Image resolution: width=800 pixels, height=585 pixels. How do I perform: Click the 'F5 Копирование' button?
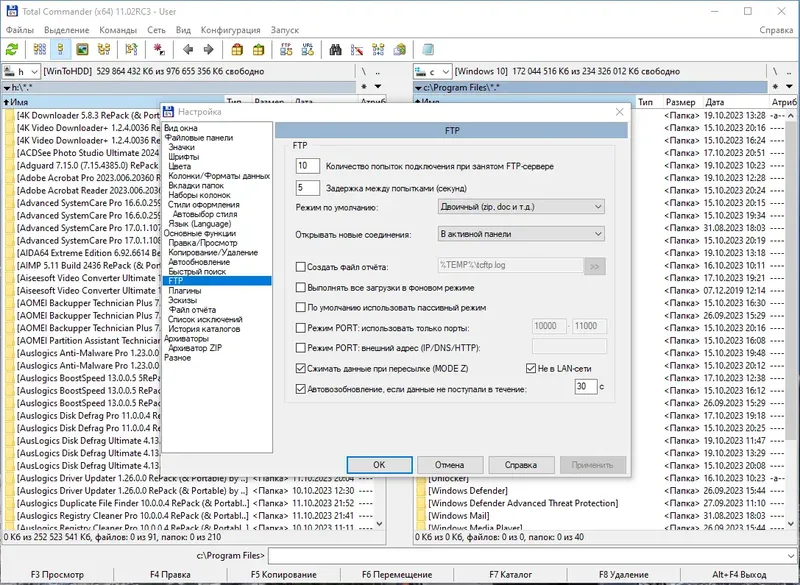[x=284, y=575]
